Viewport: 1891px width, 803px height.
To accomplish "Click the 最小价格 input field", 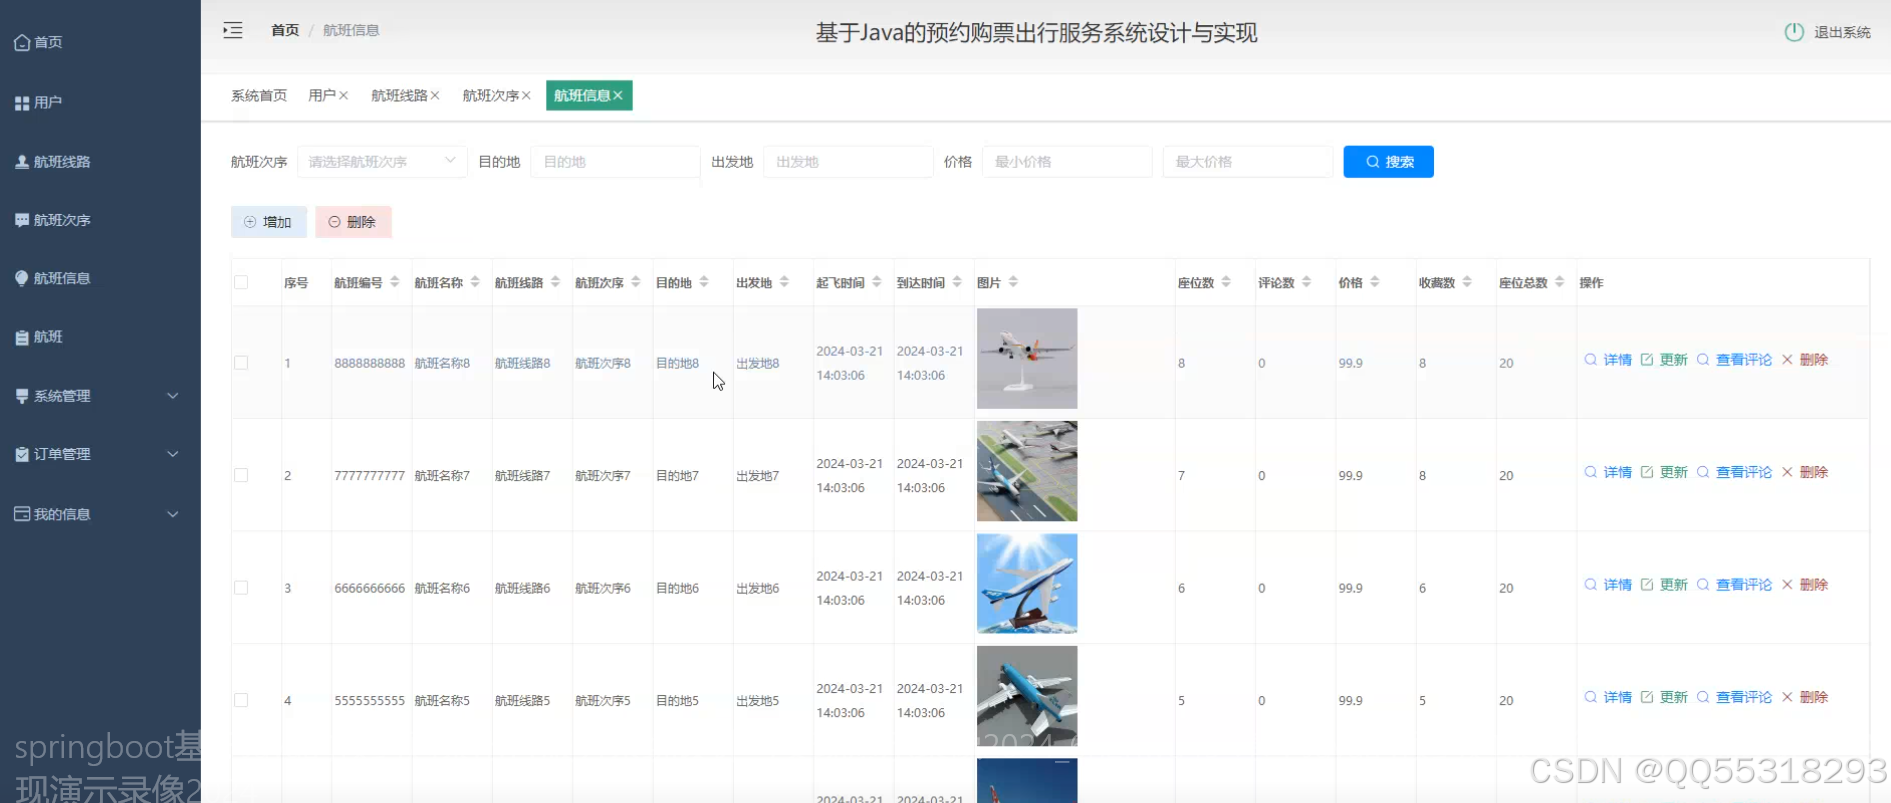I will pyautogui.click(x=1067, y=161).
